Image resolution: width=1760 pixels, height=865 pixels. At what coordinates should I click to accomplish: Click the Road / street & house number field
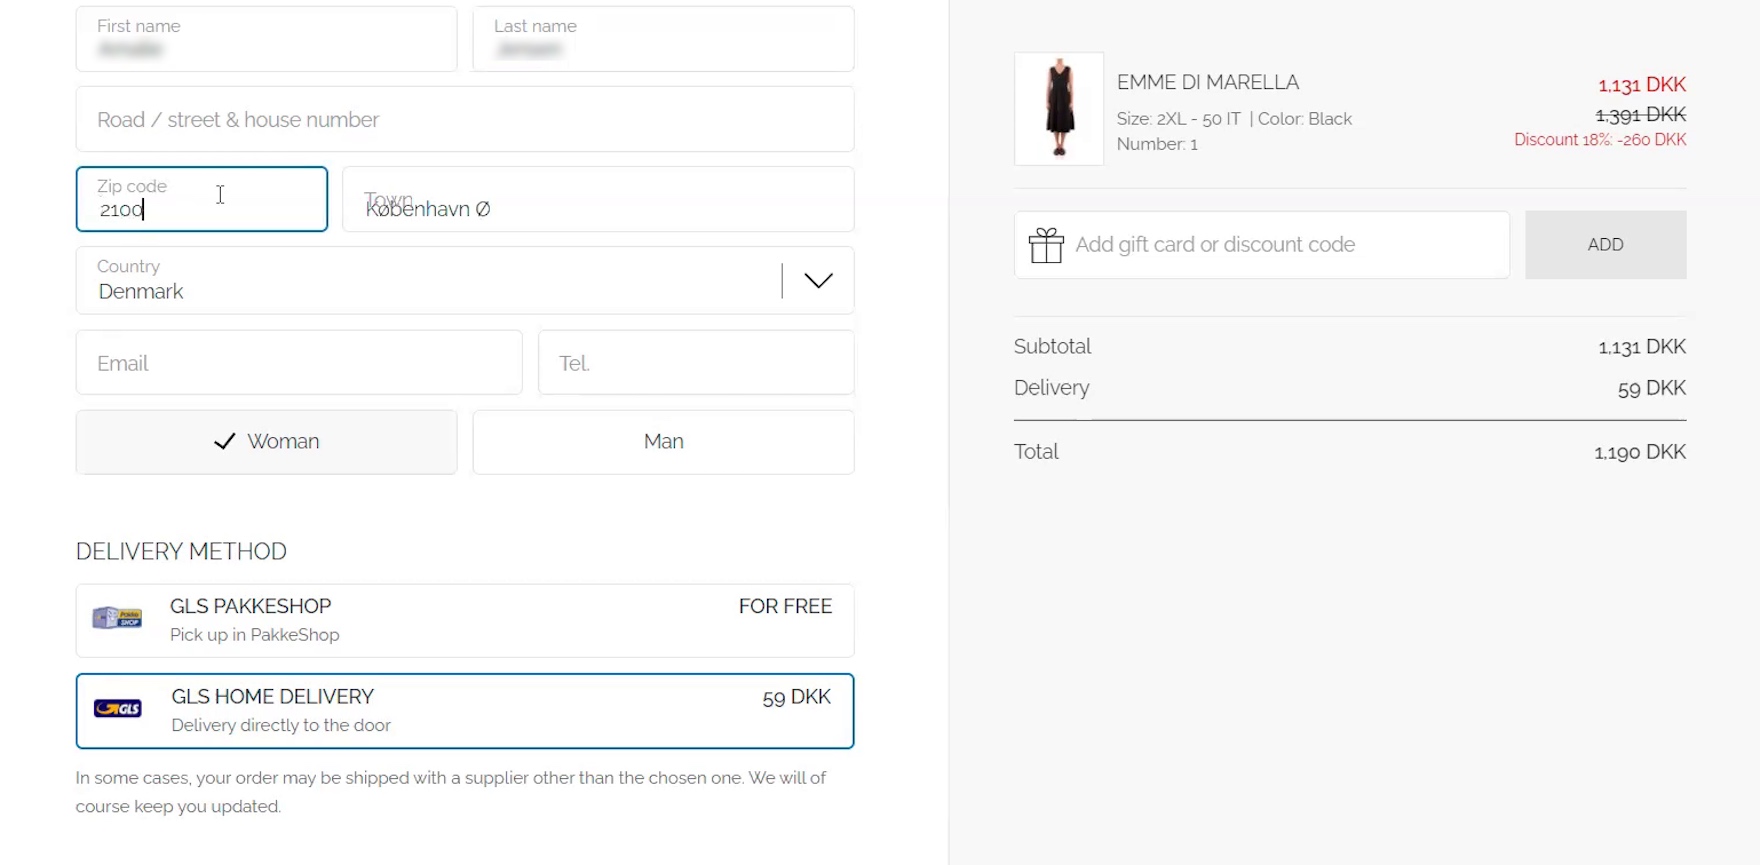coord(465,120)
